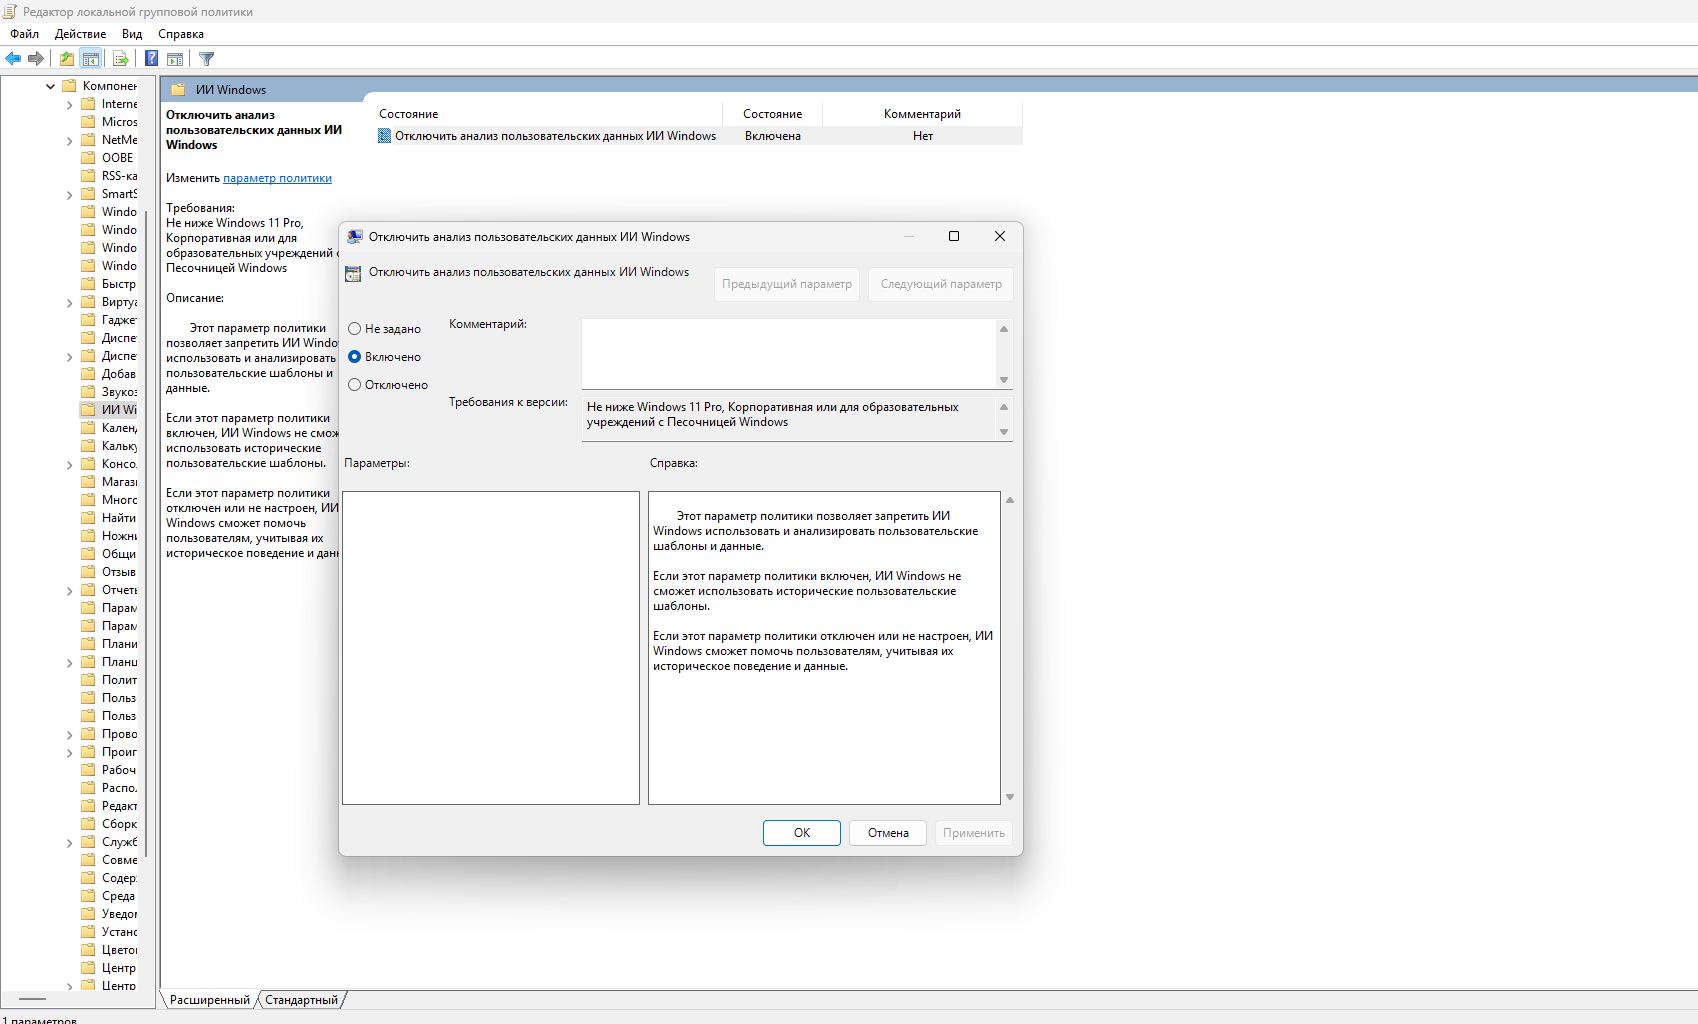This screenshot has height=1024, width=1698.
Task: Expand the Прово folder node
Action: 69,734
